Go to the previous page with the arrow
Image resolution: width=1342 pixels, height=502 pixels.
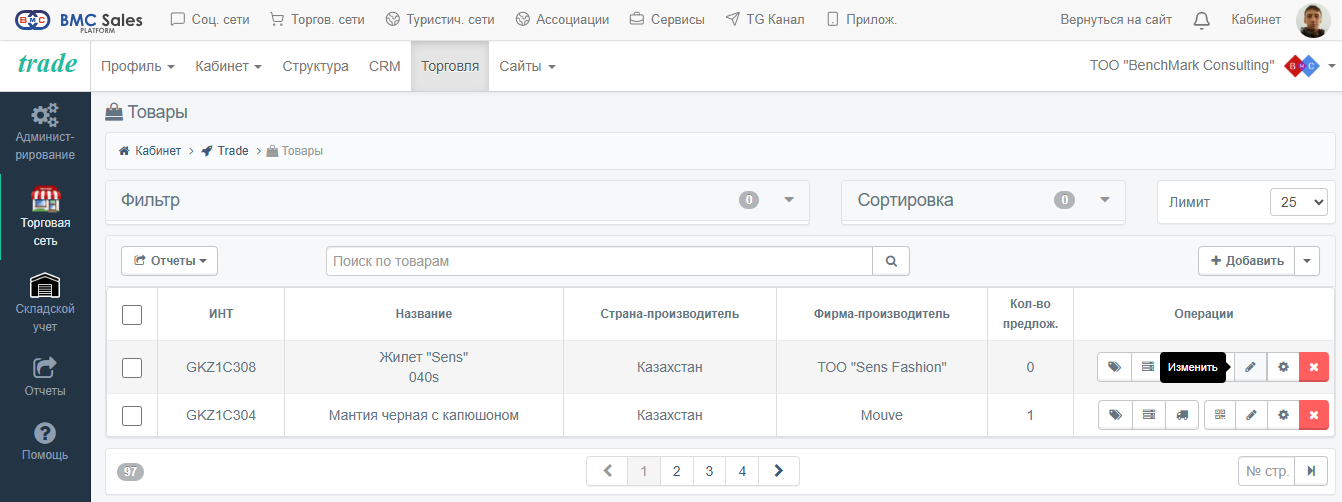pyautogui.click(x=607, y=471)
